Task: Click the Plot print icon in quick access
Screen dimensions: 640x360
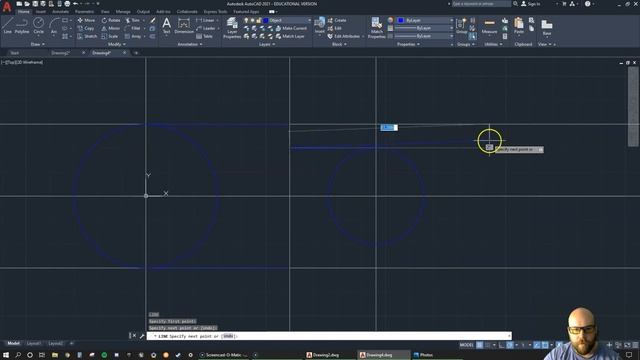Action: pyautogui.click(x=67, y=4)
